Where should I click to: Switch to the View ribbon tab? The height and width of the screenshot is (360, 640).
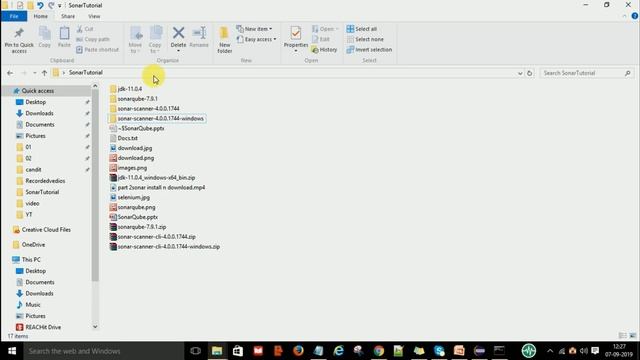pos(94,16)
